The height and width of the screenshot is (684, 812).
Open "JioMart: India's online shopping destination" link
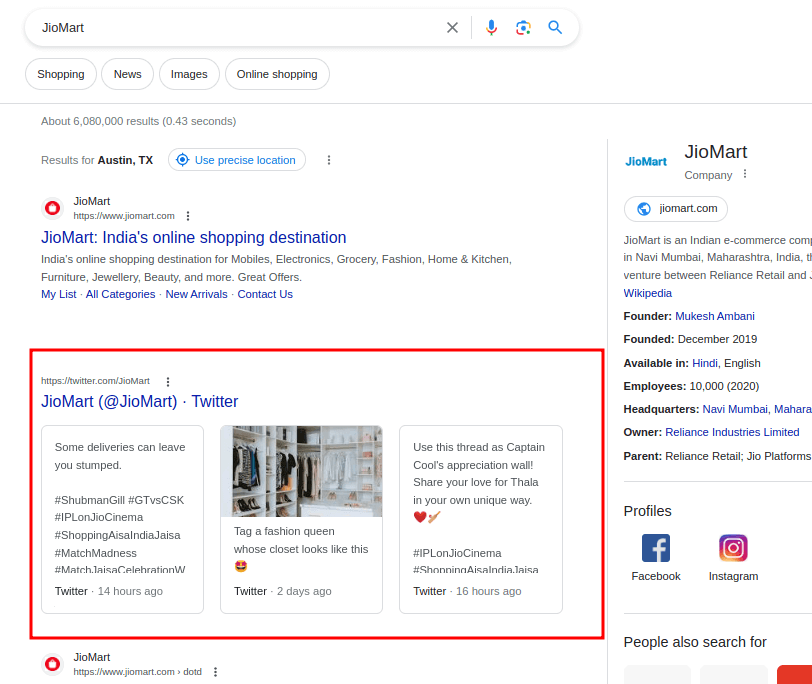(x=193, y=238)
